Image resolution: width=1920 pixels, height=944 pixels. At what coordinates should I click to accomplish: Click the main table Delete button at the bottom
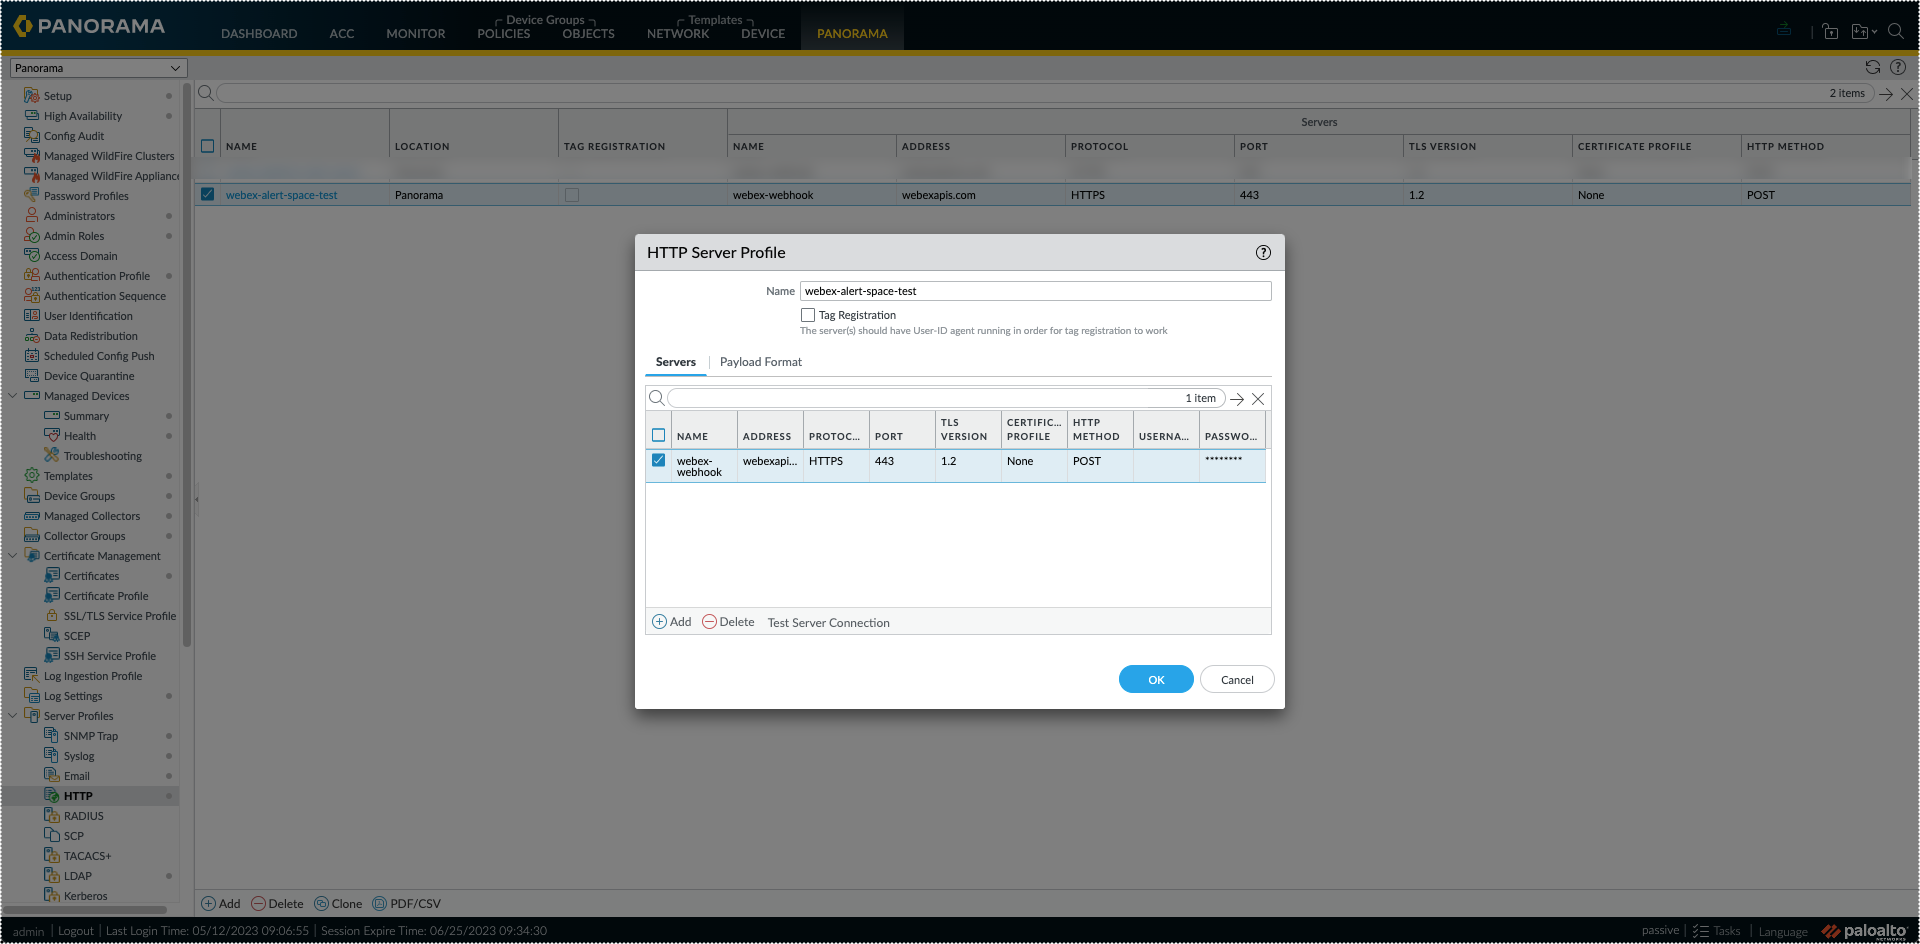point(277,904)
